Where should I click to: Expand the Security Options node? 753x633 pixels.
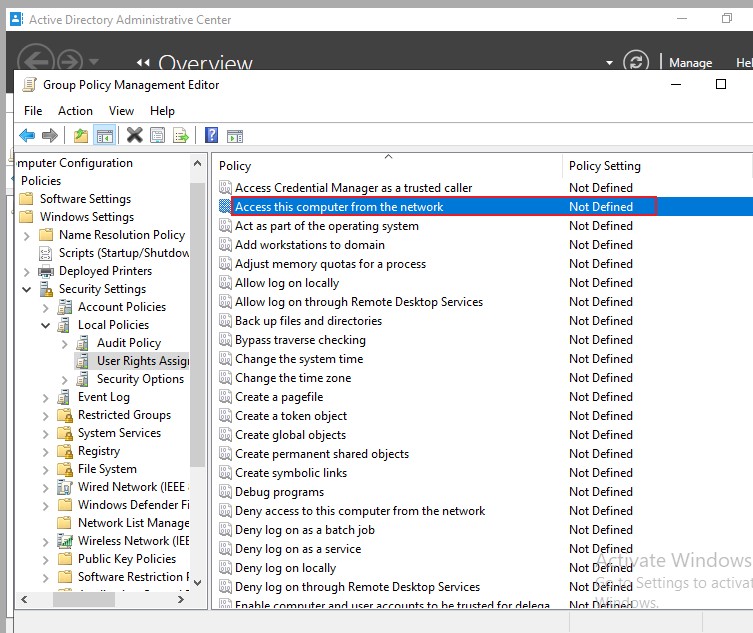pos(65,380)
